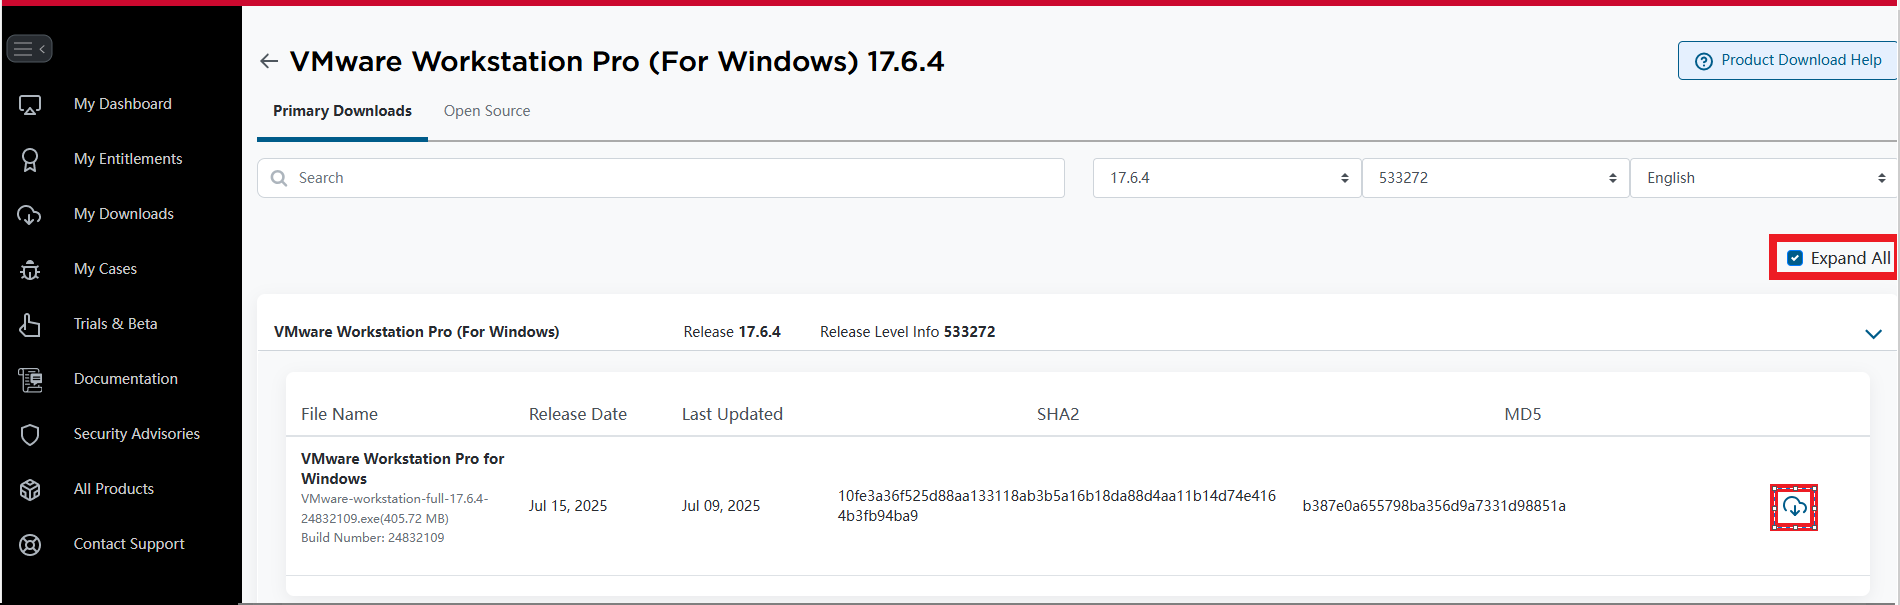The height and width of the screenshot is (605, 1900).
Task: Open the 17.6.4 version dropdown
Action: coord(1227,178)
